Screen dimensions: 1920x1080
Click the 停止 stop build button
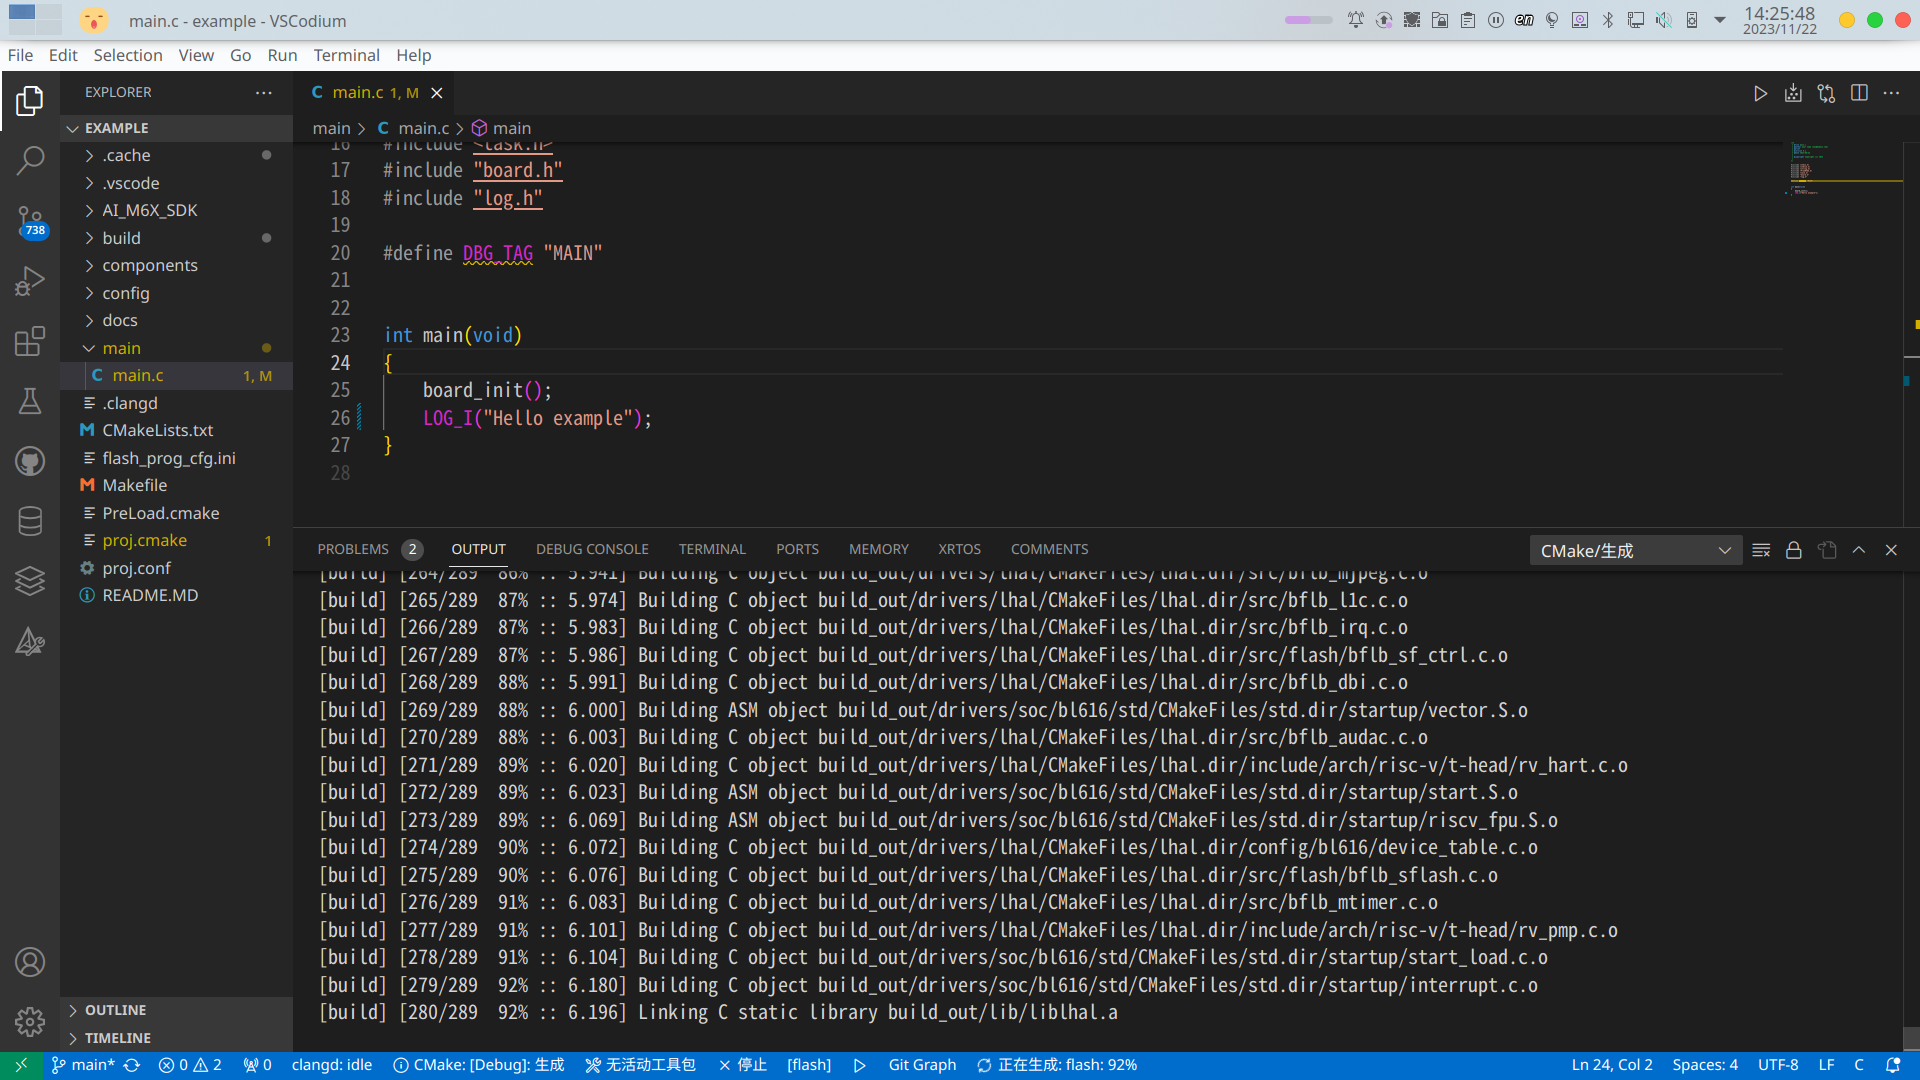click(x=742, y=1065)
